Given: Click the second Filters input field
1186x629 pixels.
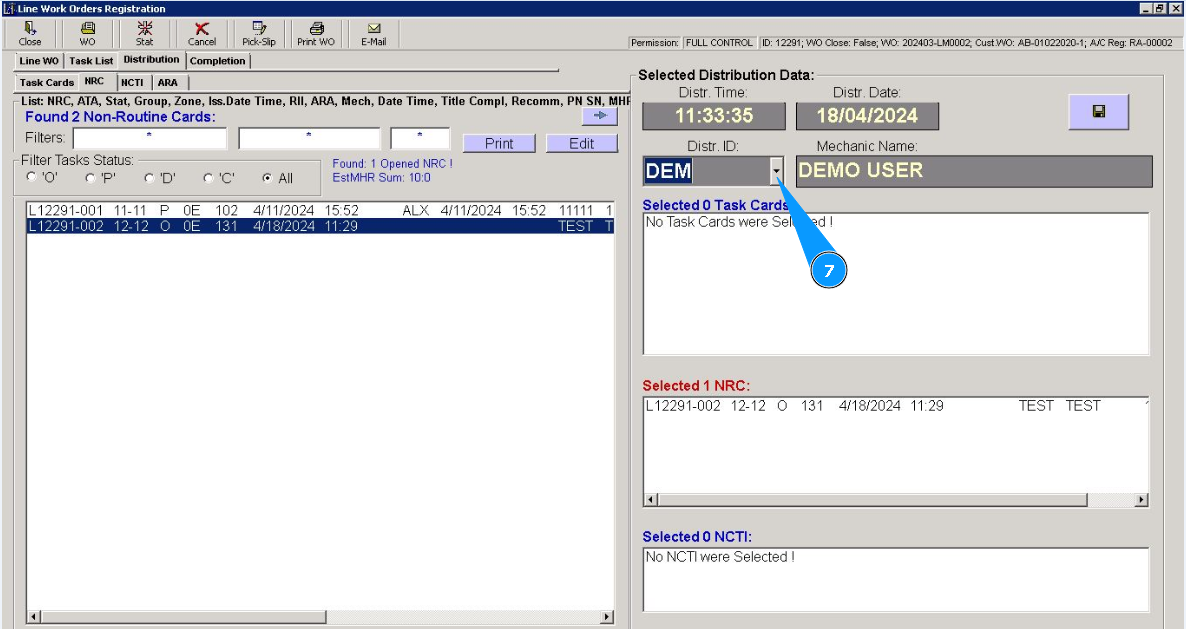Looking at the screenshot, I should click(x=309, y=138).
